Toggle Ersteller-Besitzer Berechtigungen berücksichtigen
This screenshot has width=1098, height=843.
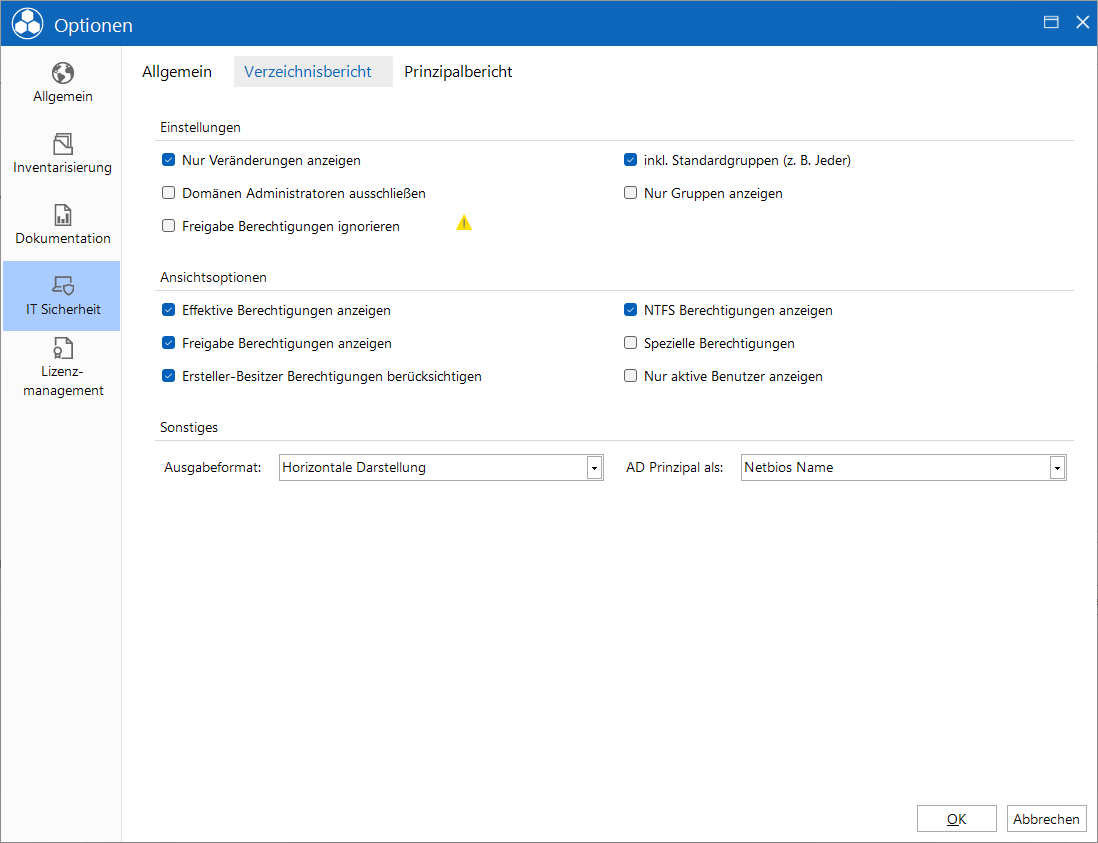(168, 375)
